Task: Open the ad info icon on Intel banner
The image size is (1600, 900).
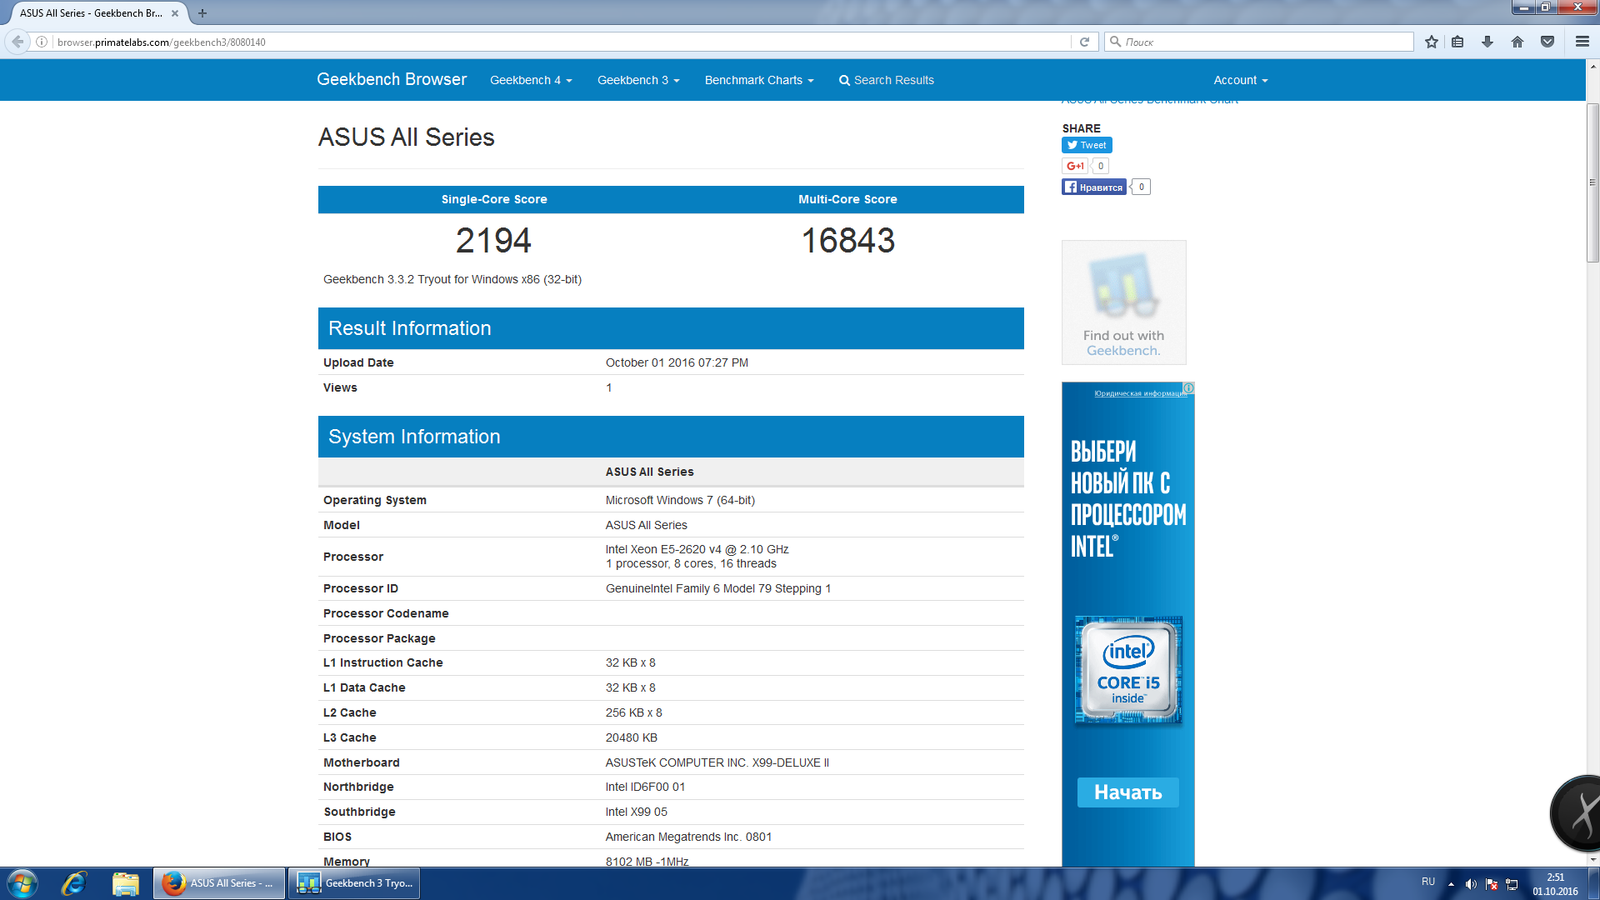Action: point(1188,388)
